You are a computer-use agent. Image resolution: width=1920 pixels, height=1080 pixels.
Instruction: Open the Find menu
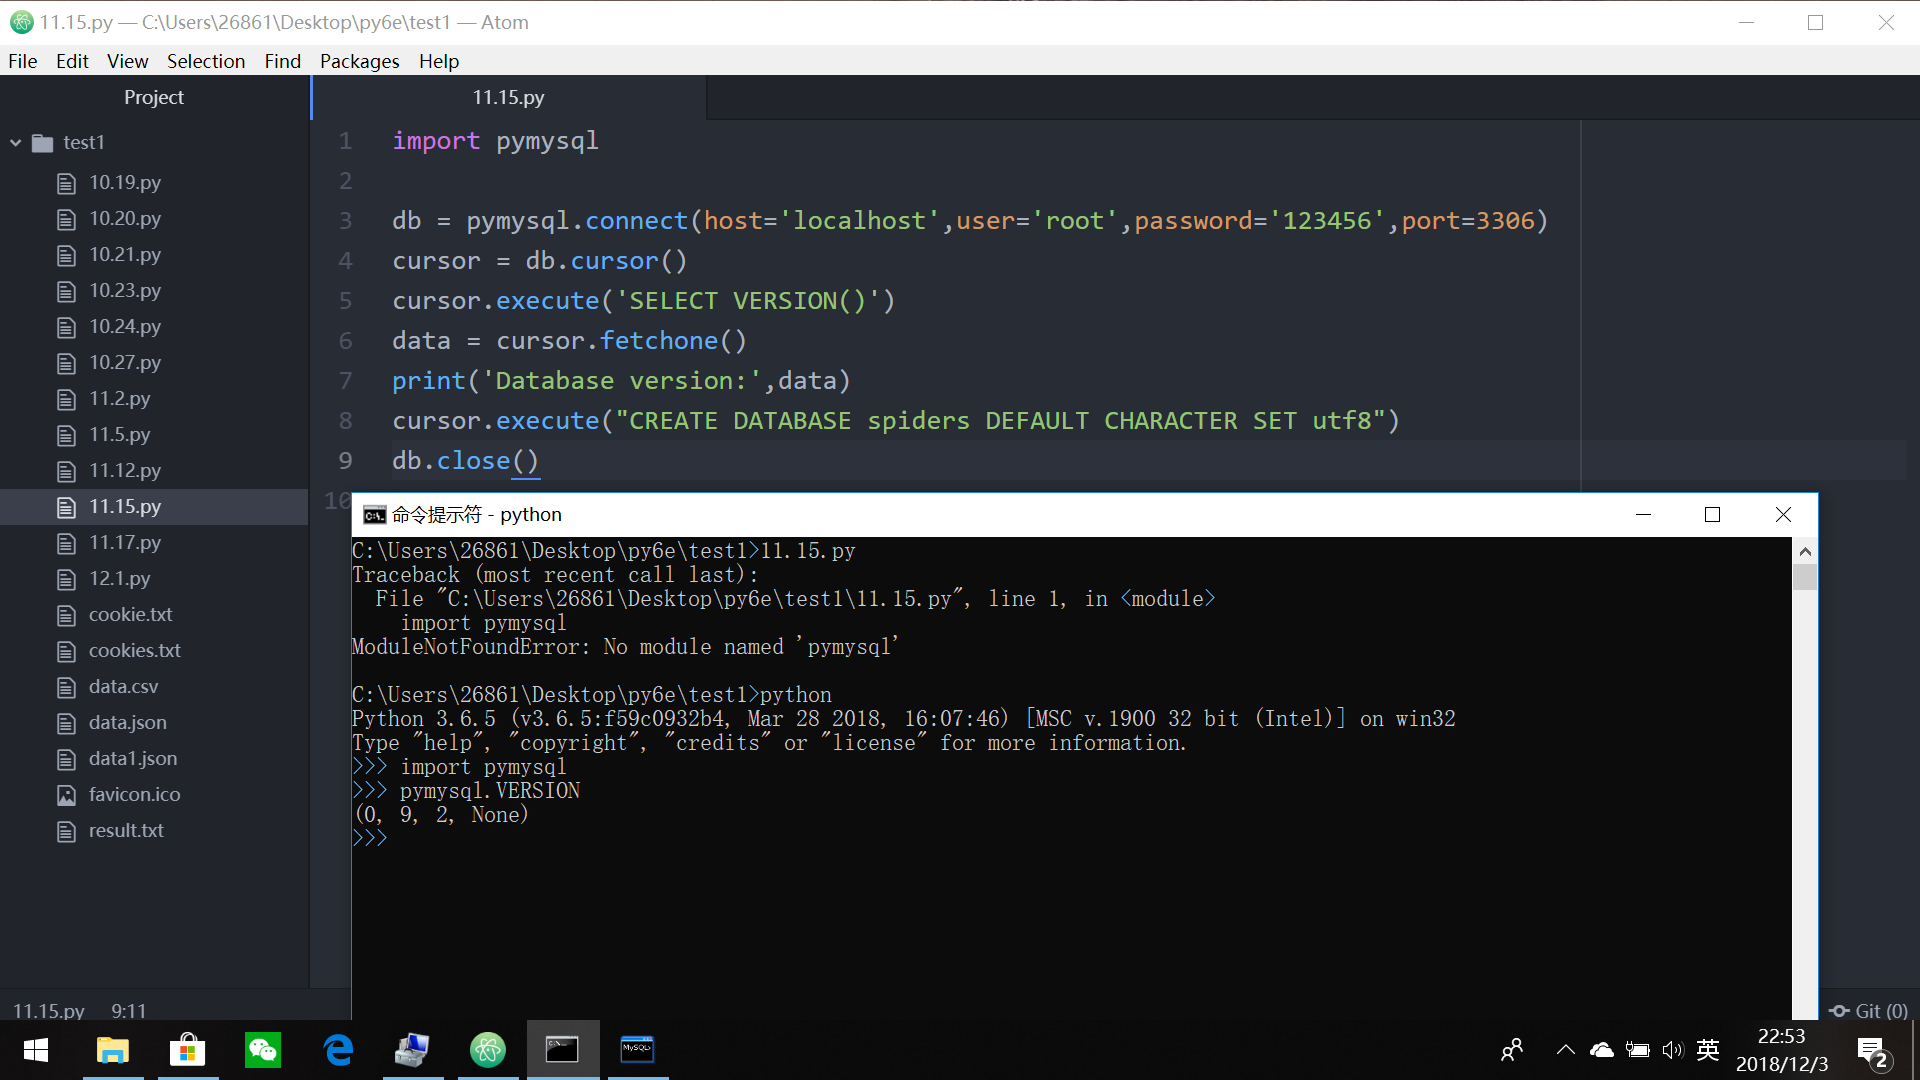point(282,61)
